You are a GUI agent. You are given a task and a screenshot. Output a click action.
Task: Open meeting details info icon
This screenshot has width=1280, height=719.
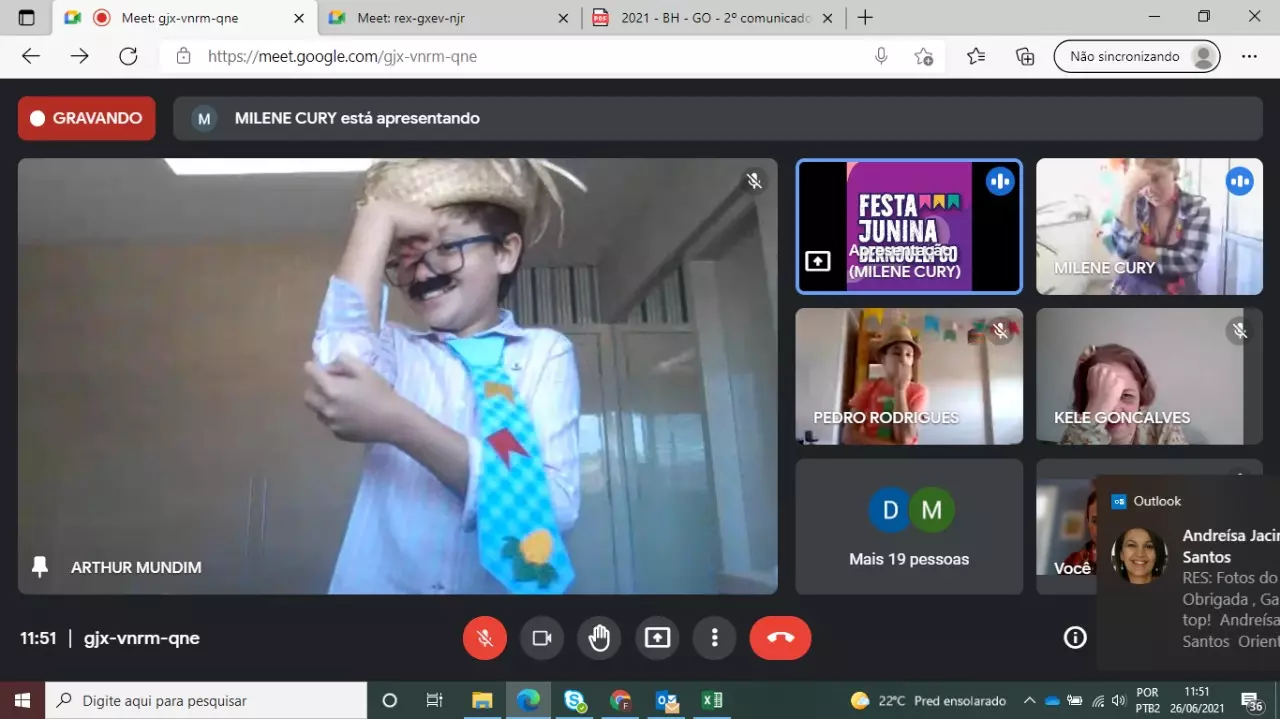(x=1075, y=638)
